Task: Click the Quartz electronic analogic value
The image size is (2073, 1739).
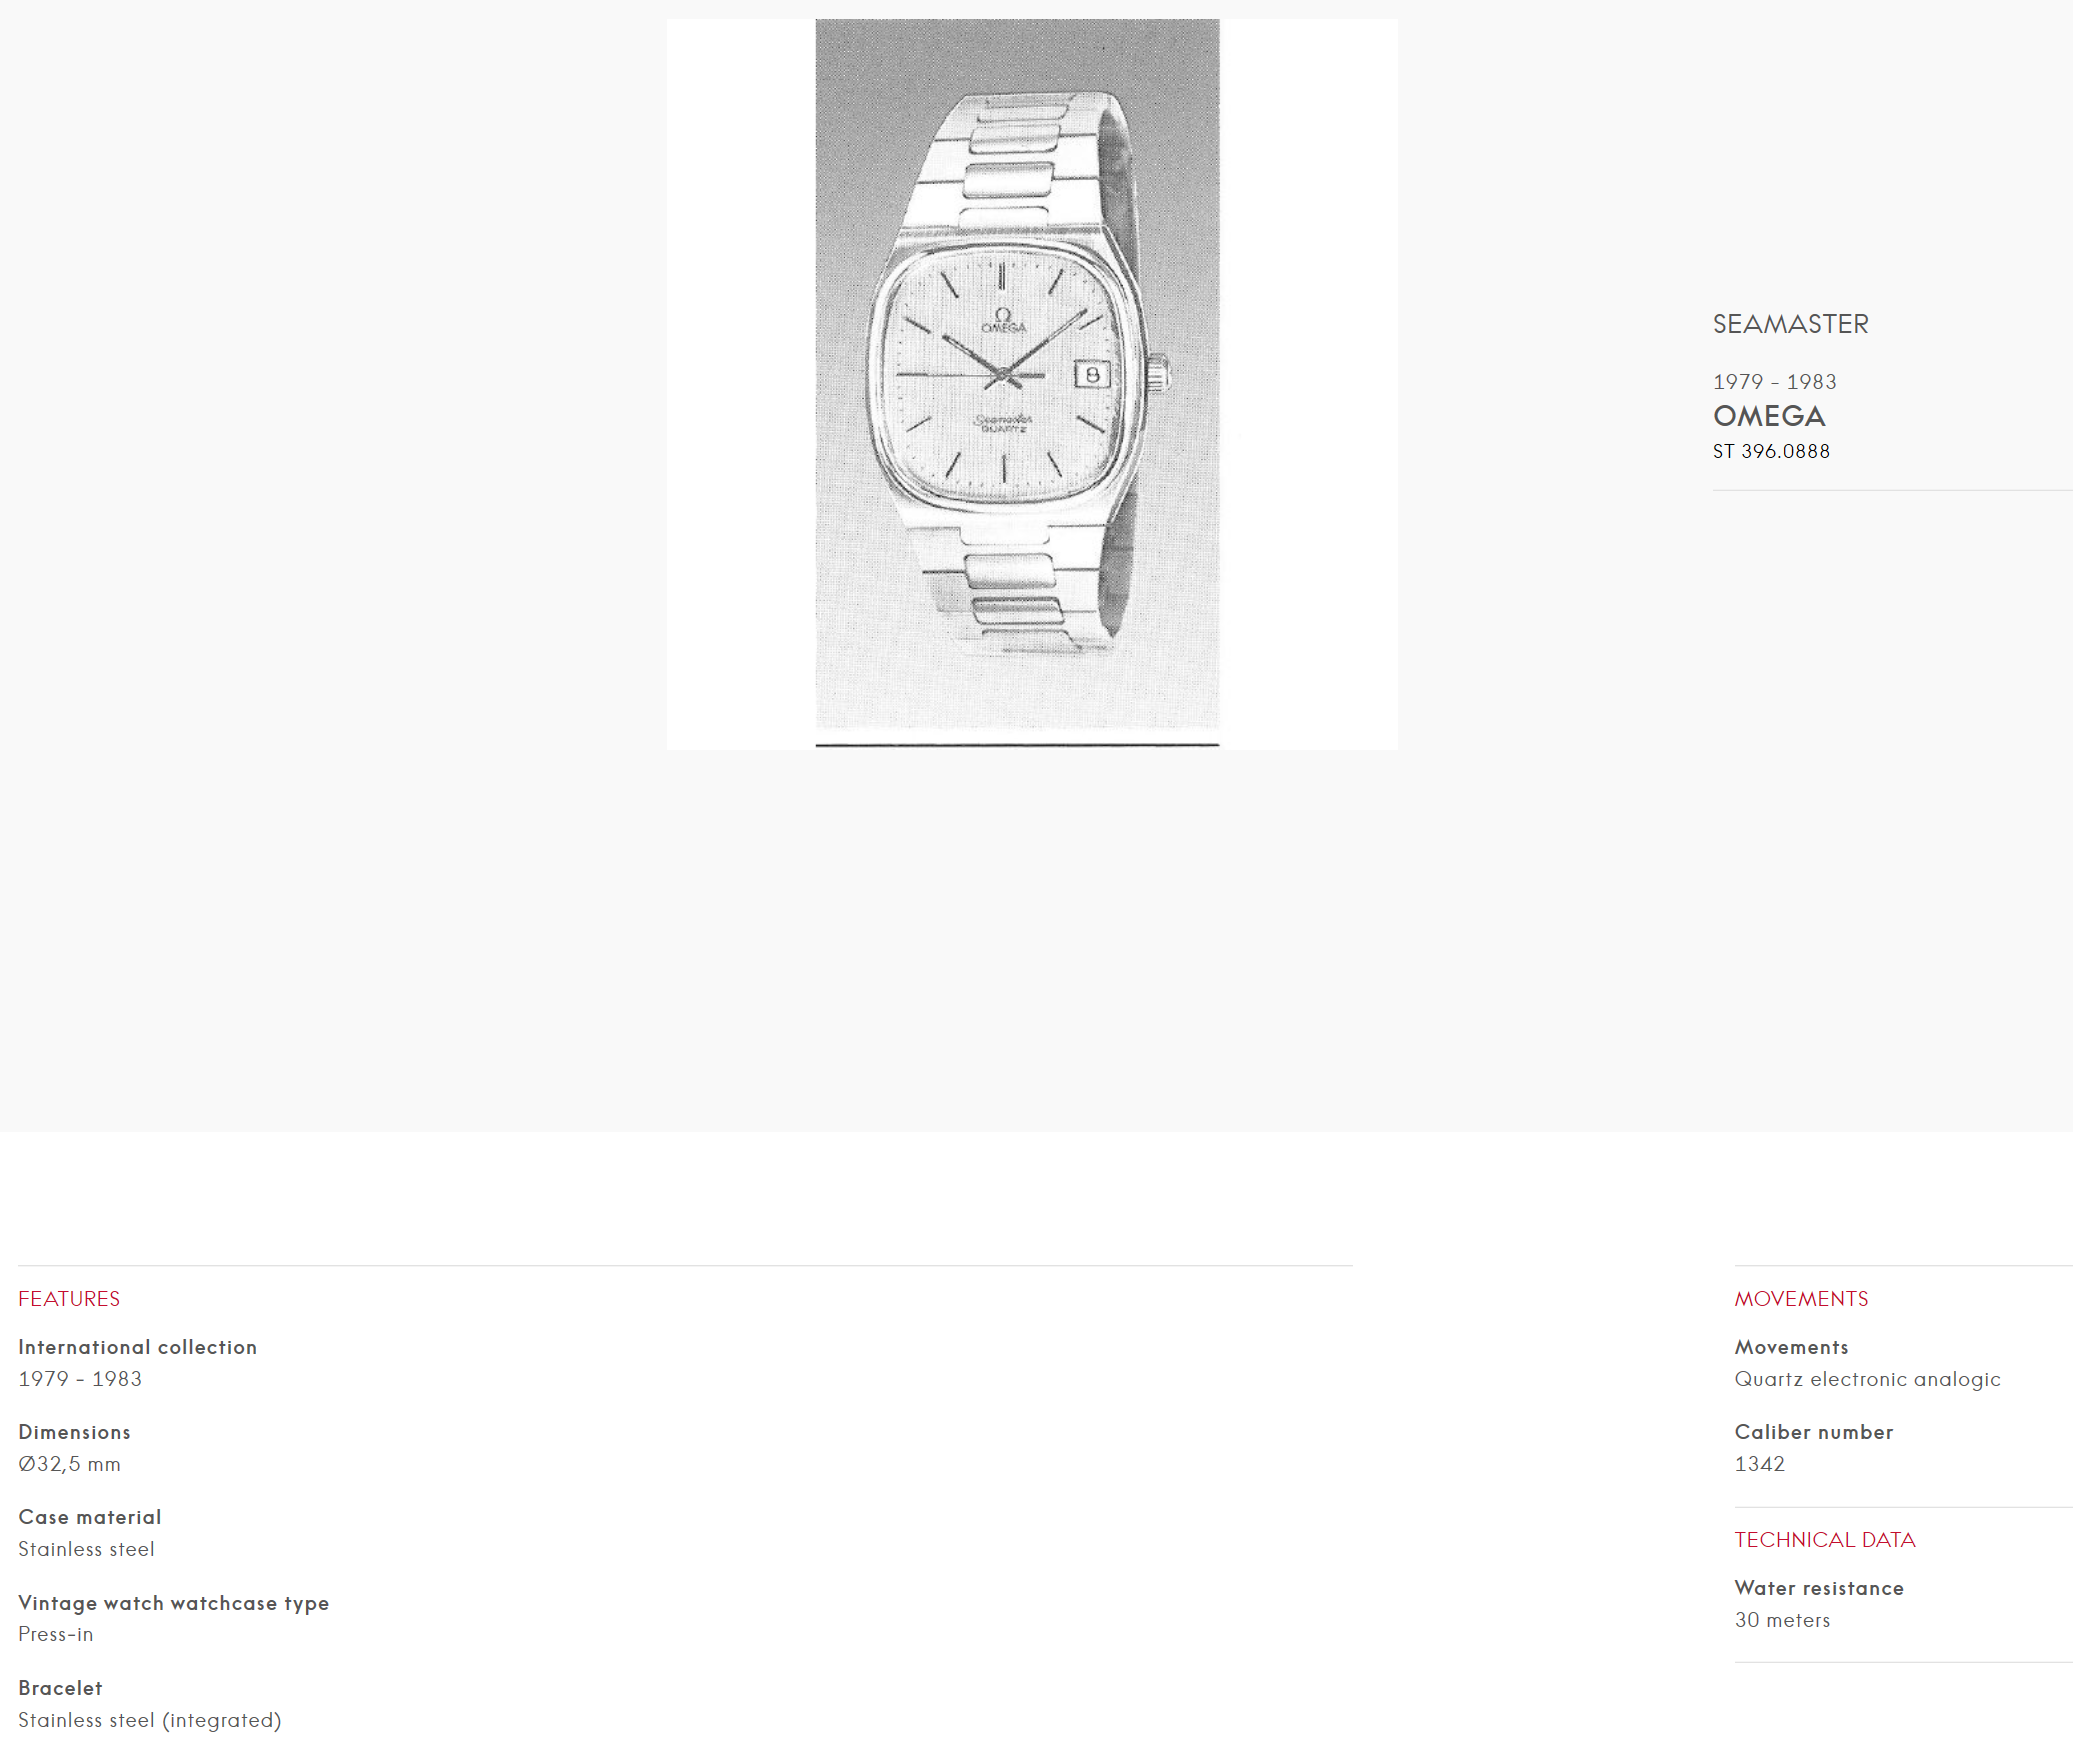Action: 1867,1378
